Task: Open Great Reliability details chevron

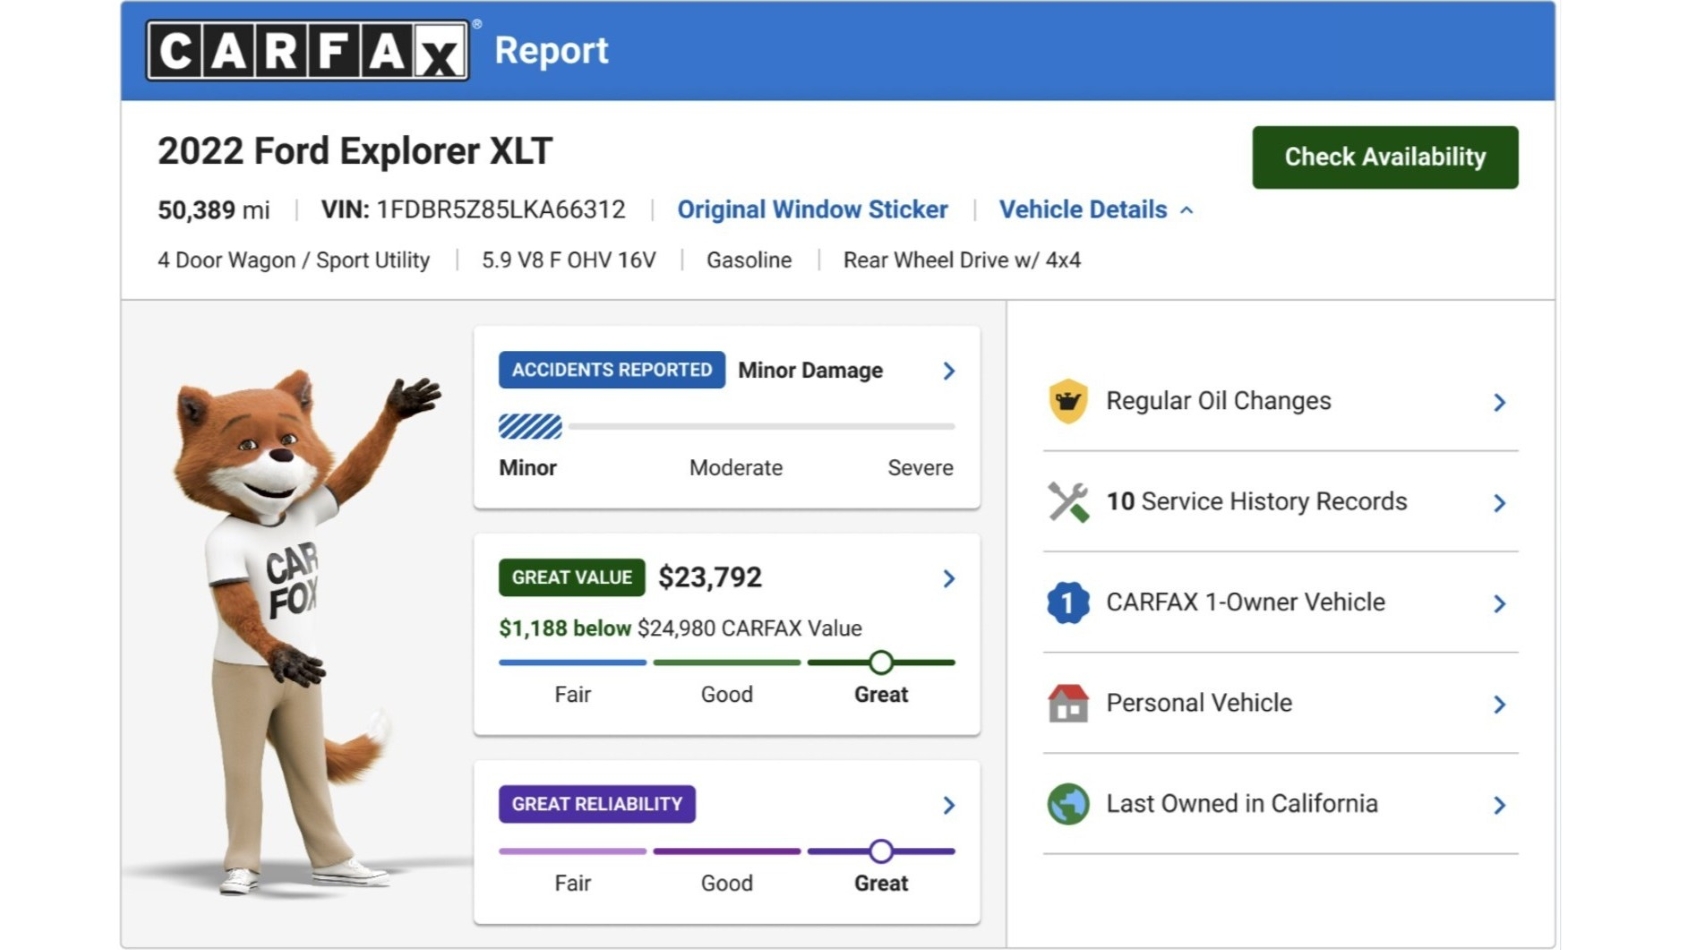Action: click(x=949, y=805)
